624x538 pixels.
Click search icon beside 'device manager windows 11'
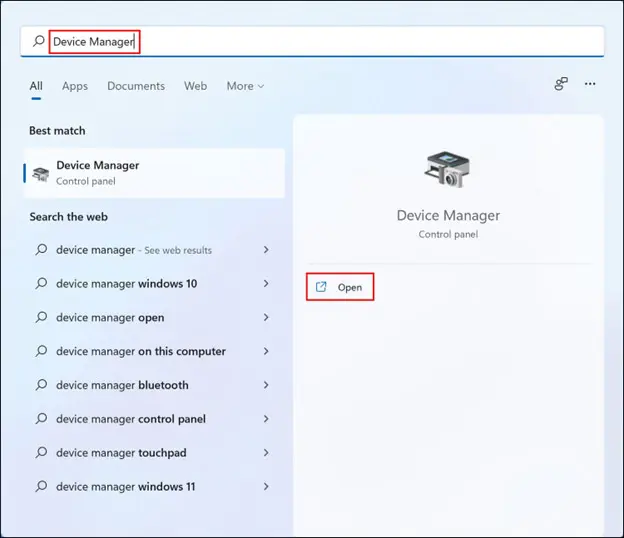[41, 486]
